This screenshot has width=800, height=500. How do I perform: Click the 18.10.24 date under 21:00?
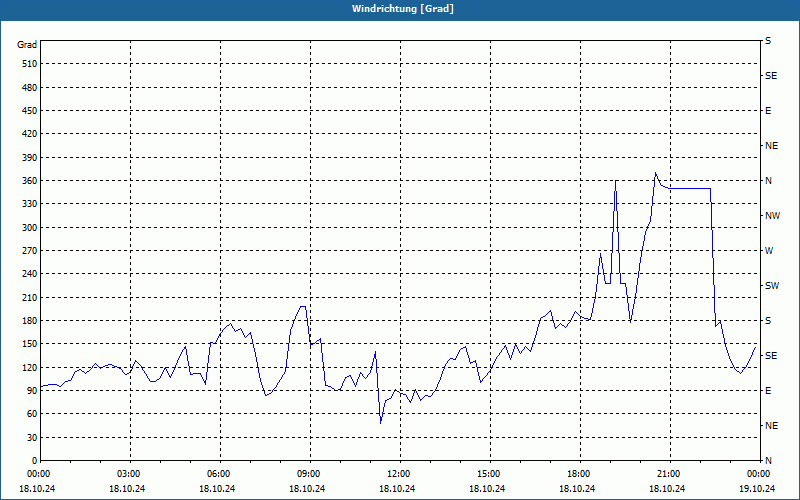pyautogui.click(x=667, y=488)
